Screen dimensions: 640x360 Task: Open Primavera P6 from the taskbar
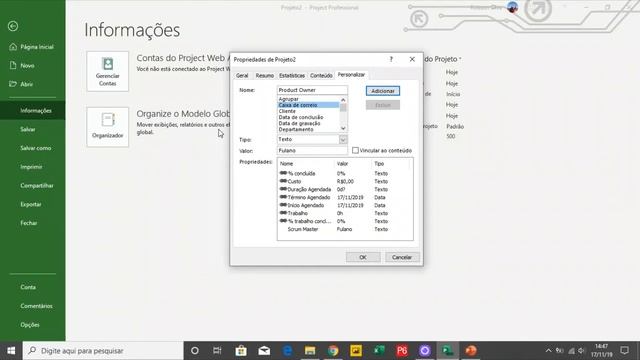point(402,351)
